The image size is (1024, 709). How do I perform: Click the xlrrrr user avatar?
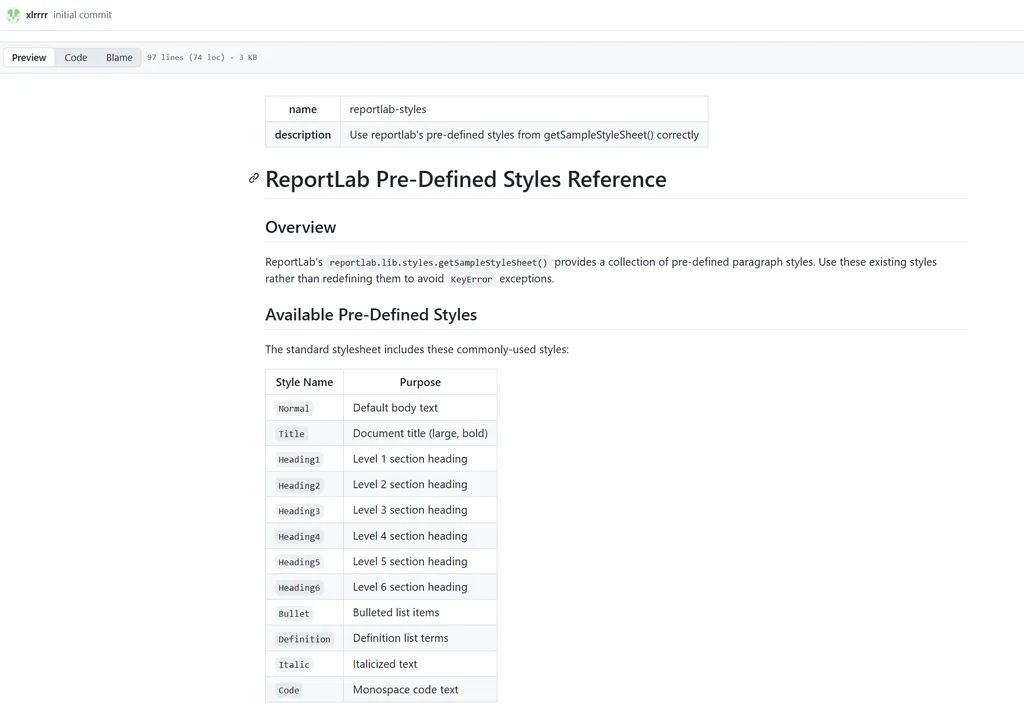coord(13,14)
